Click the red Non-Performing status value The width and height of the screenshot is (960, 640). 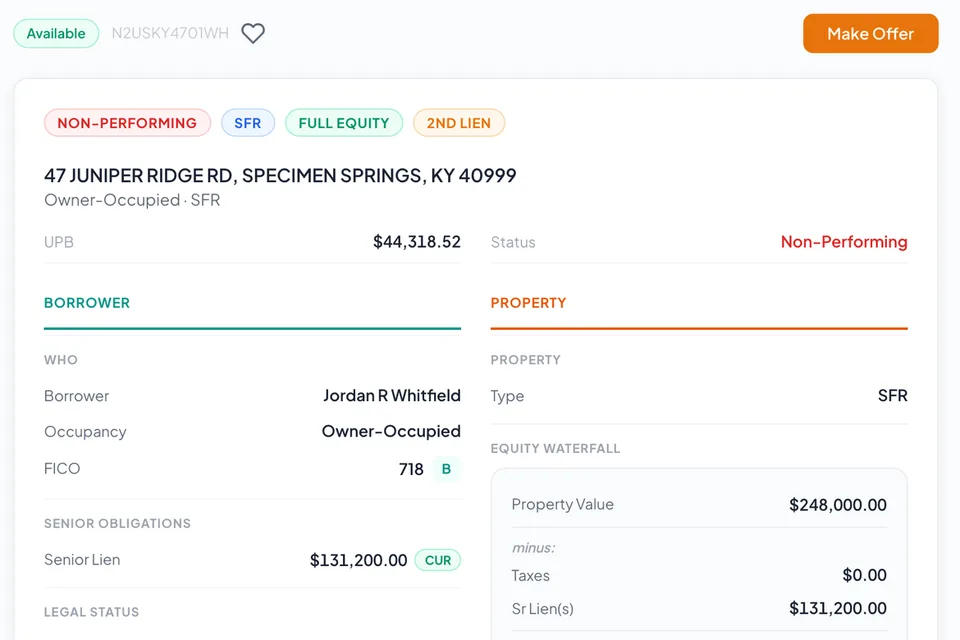click(x=844, y=242)
